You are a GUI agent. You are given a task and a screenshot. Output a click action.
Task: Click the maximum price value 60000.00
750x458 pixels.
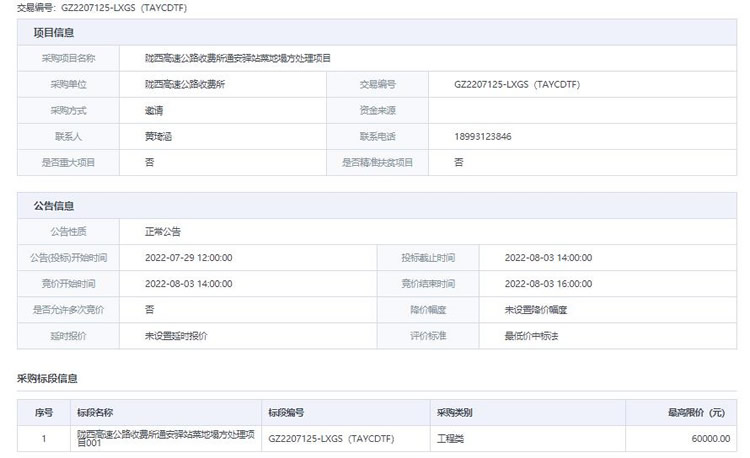coord(710,438)
